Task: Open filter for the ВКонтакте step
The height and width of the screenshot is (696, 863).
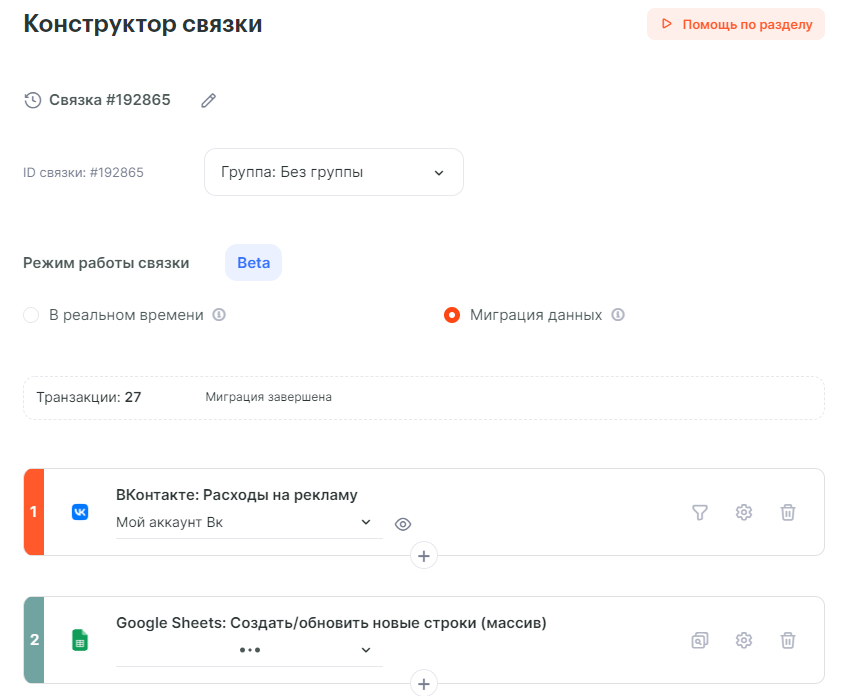Action: coord(700,512)
